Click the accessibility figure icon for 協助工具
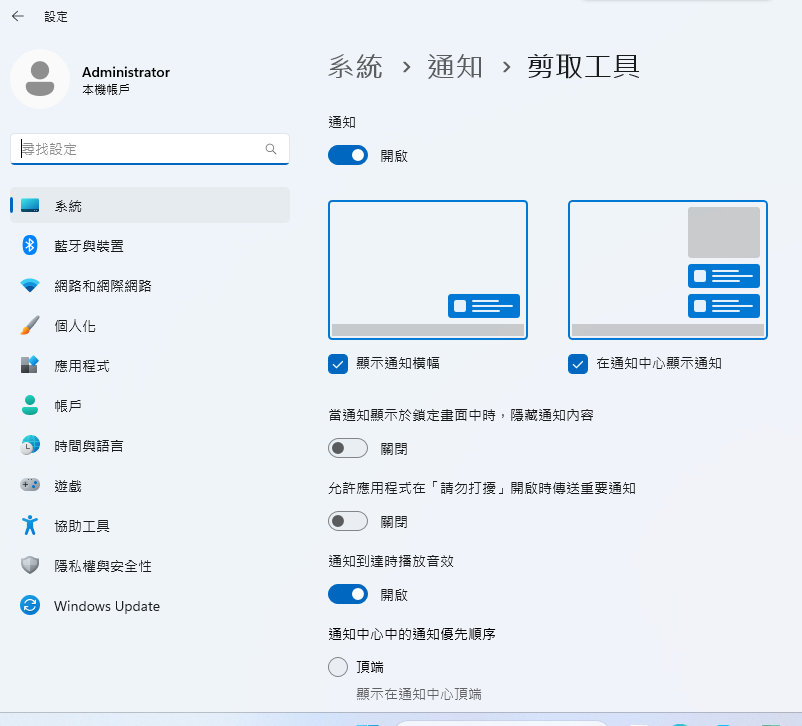The image size is (802, 726). (x=30, y=525)
